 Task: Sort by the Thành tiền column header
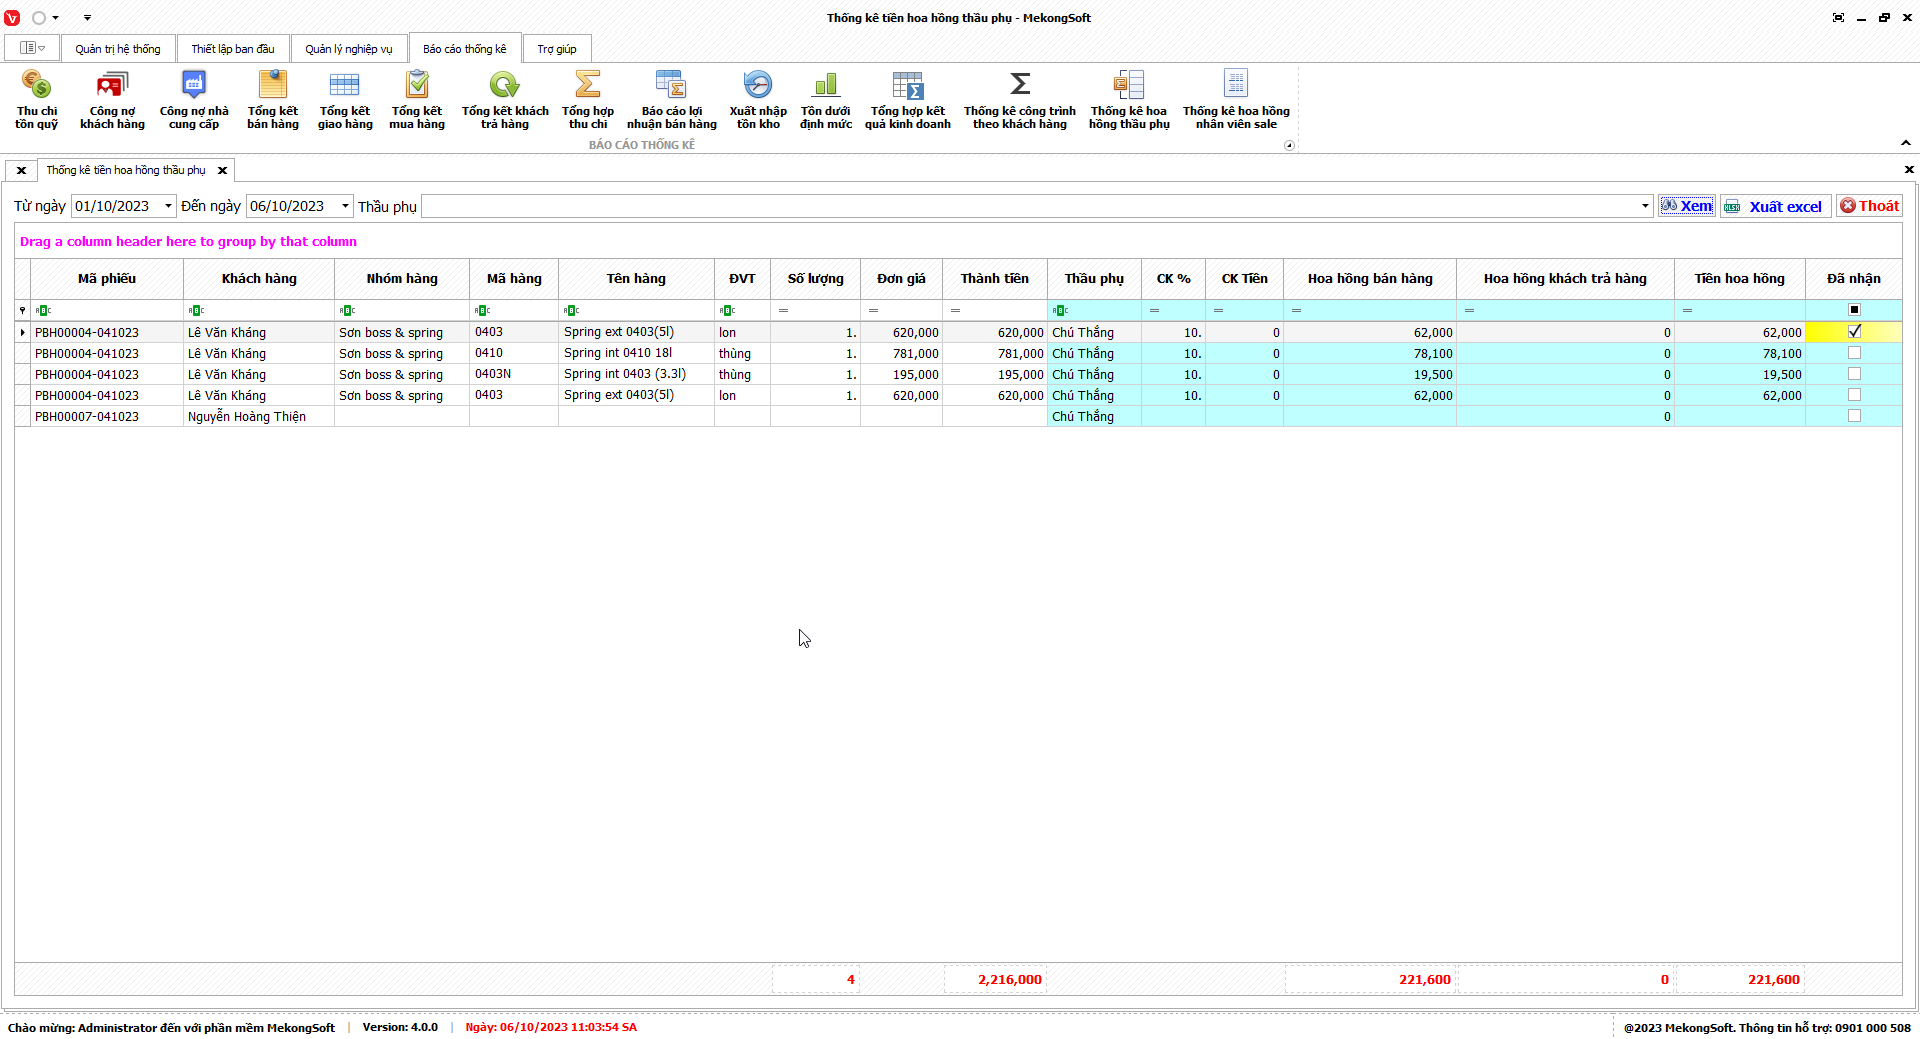coord(994,279)
